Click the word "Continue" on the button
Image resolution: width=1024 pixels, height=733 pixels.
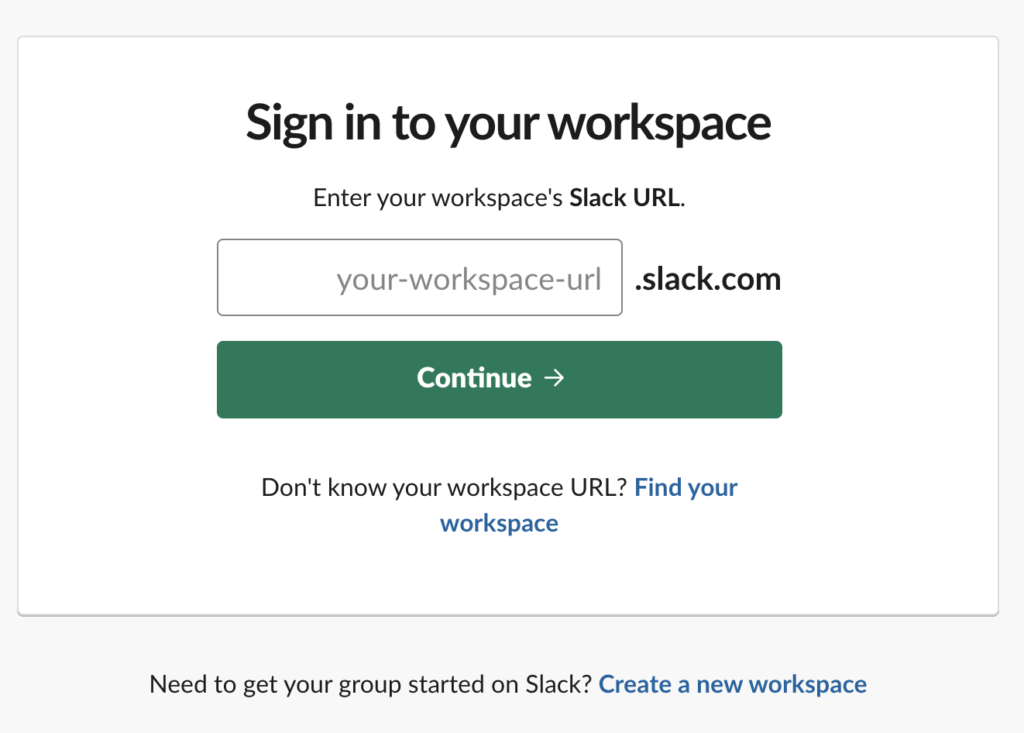474,378
